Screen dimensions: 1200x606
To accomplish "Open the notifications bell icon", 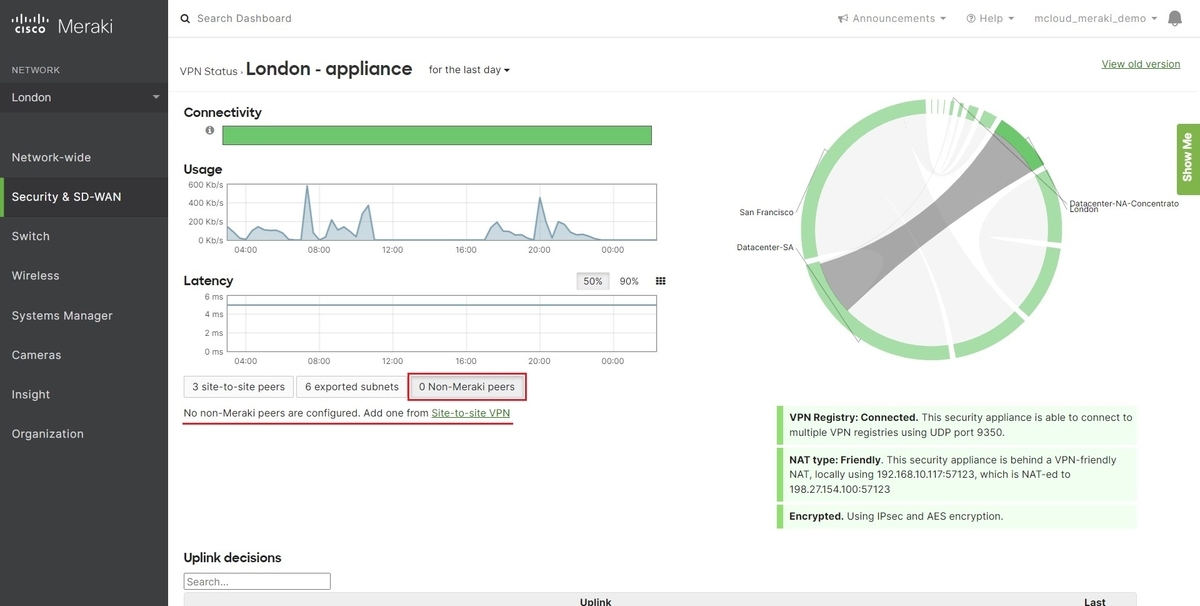I will (x=1175, y=19).
